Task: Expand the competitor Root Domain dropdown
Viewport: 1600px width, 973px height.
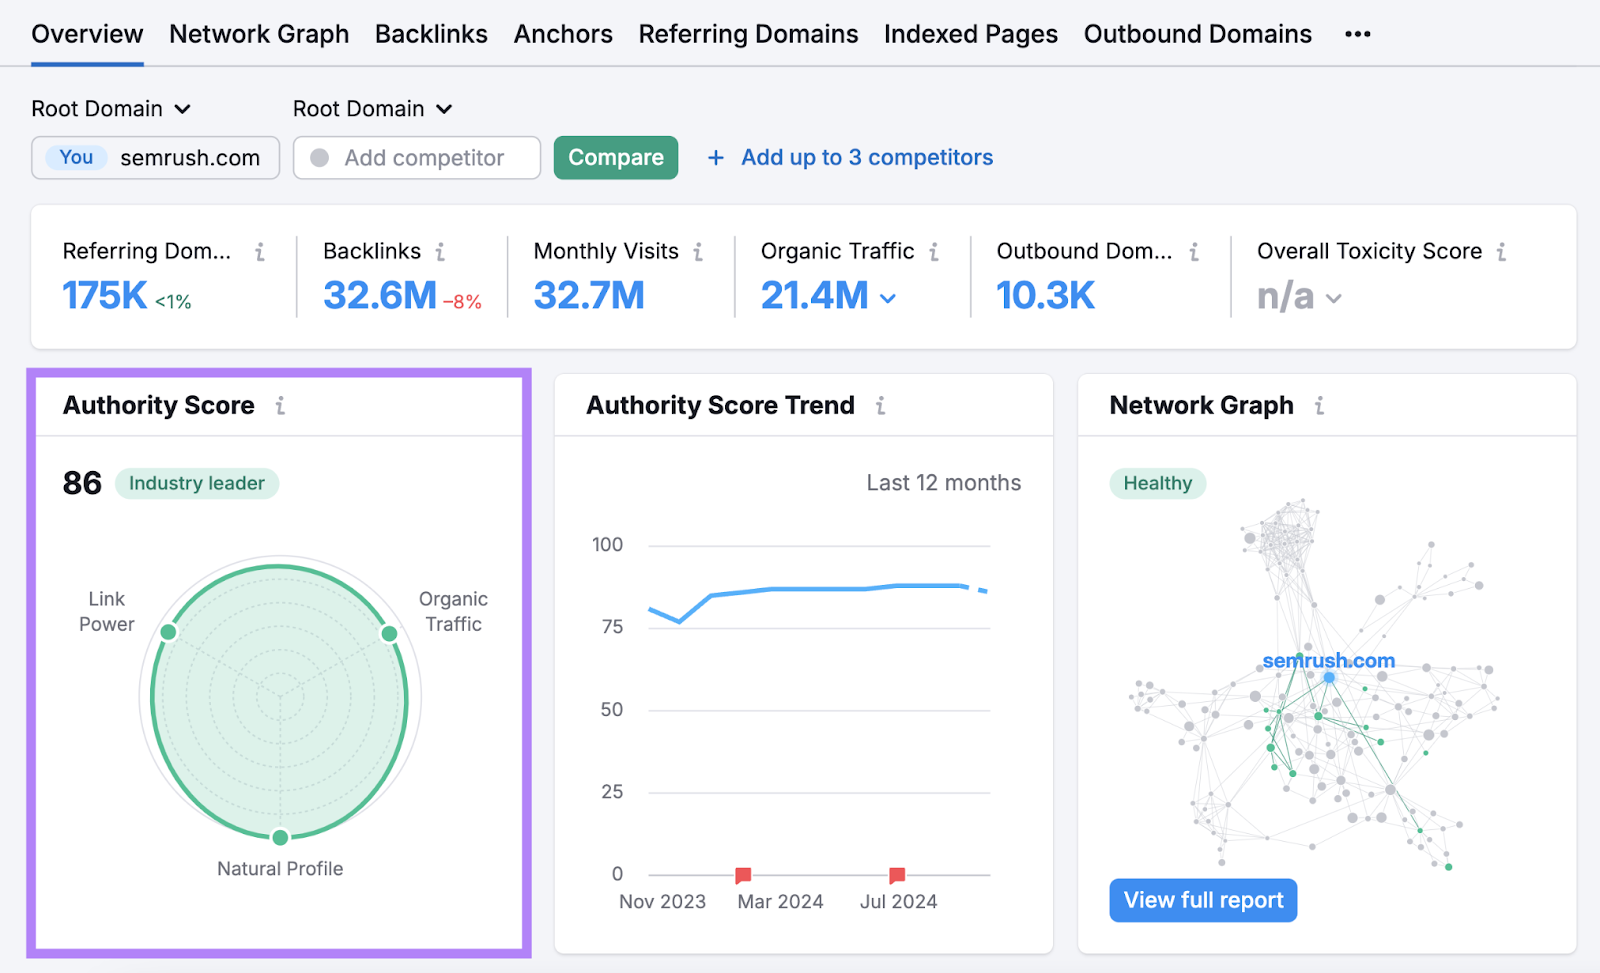Action: pyautogui.click(x=372, y=109)
